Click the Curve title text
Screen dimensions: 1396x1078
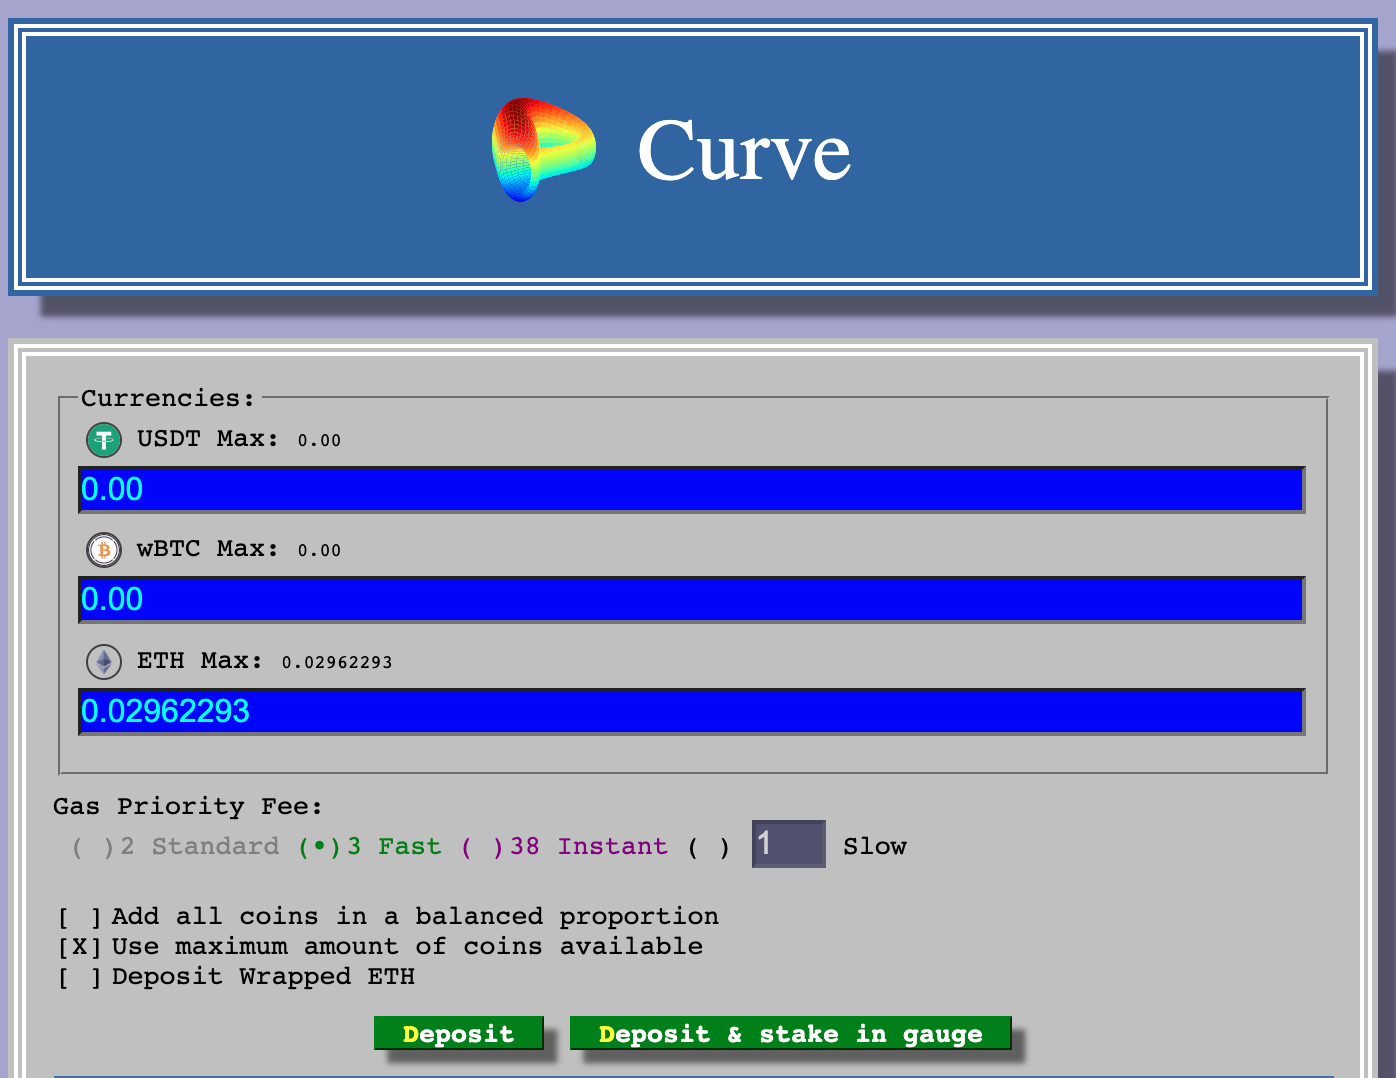[x=744, y=151]
